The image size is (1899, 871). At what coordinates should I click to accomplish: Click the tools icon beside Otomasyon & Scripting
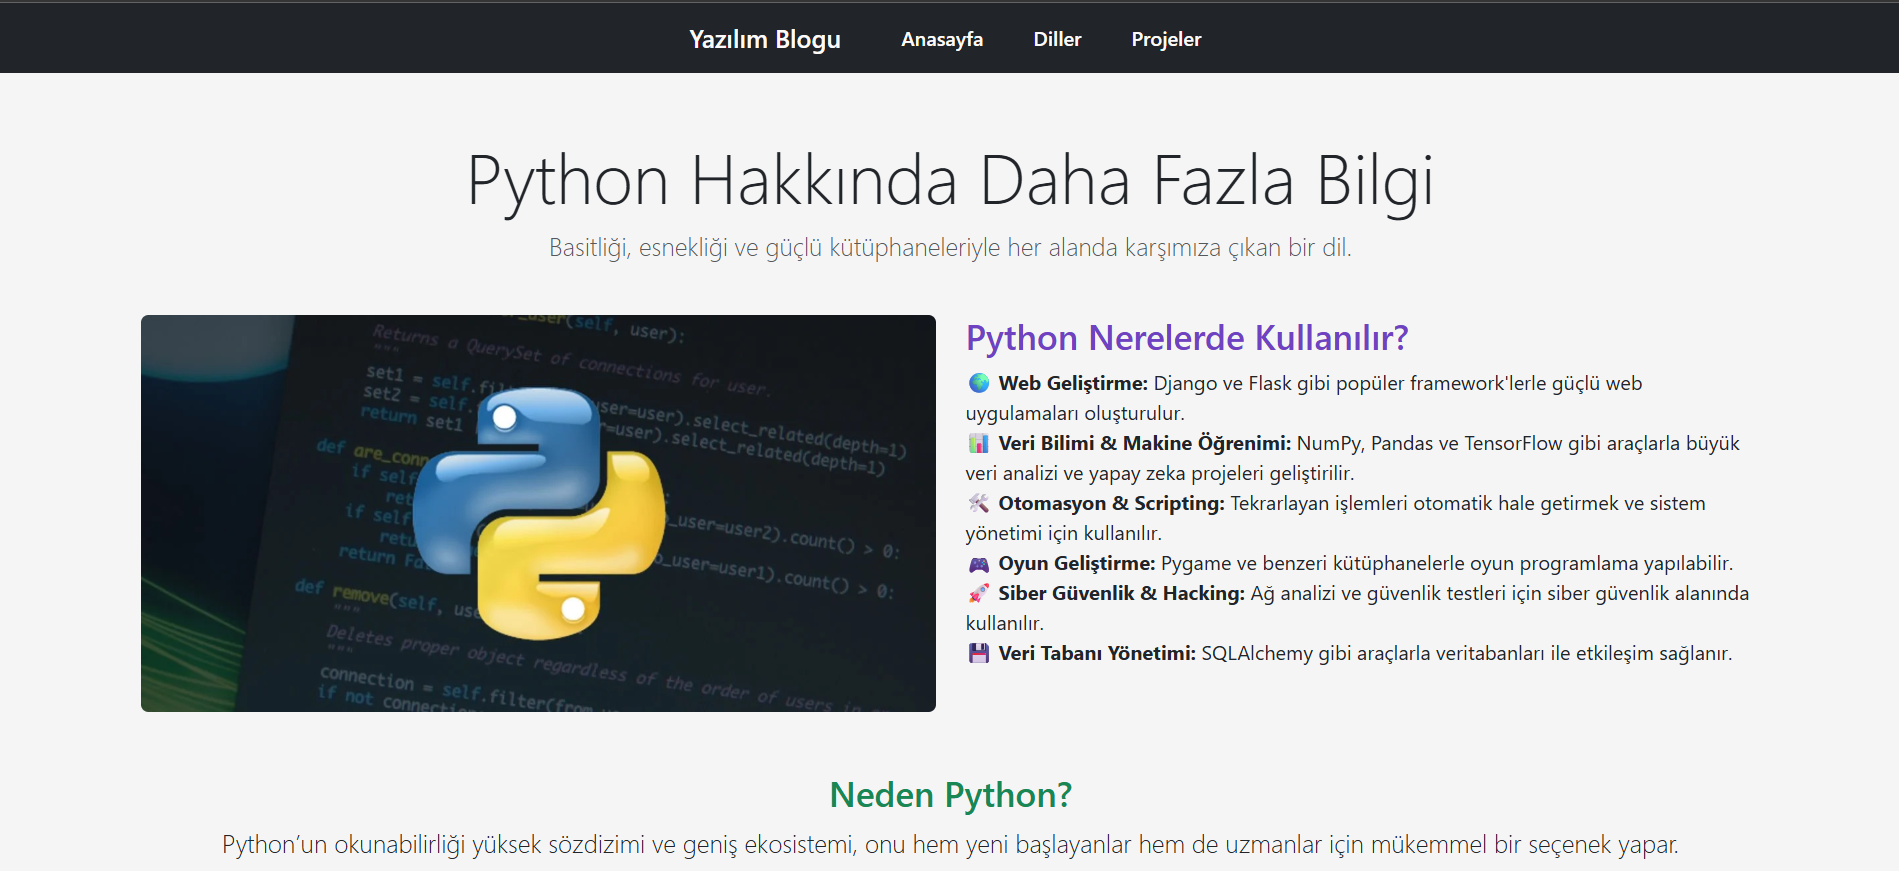coord(979,503)
